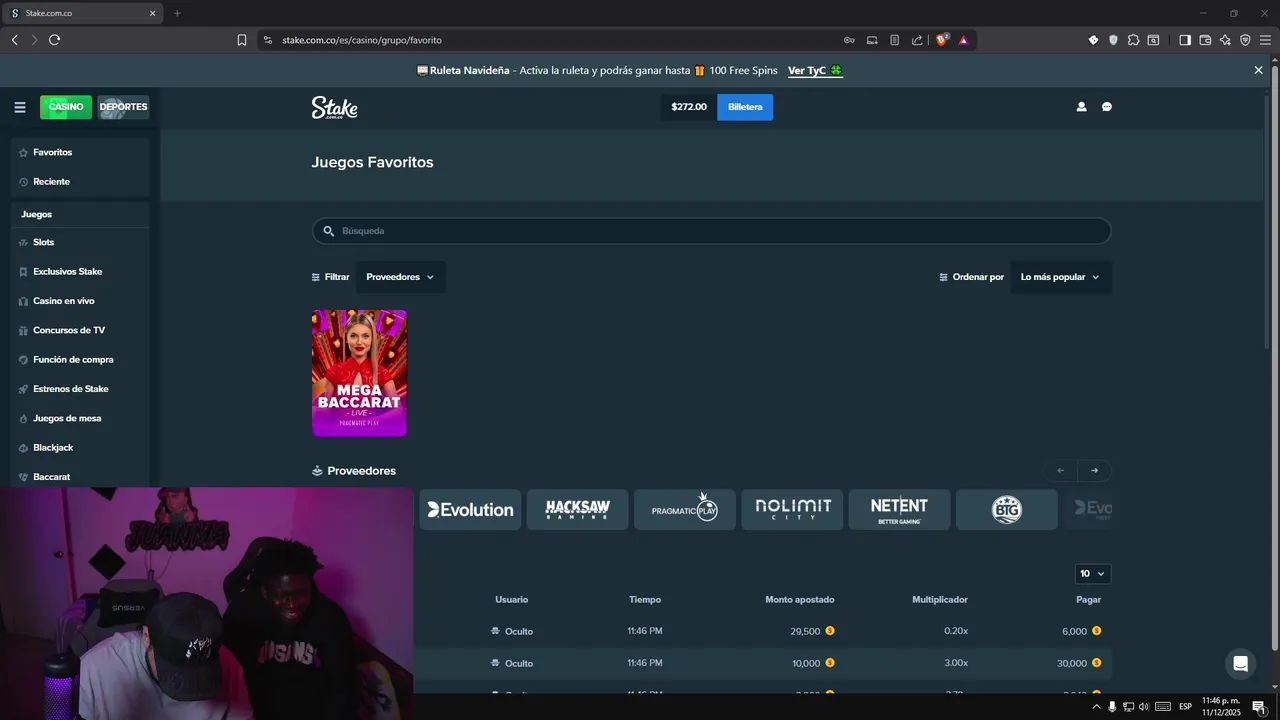Viewport: 1280px width, 720px height.
Task: Click the star icon beside Favoritos
Action: click(x=23, y=153)
